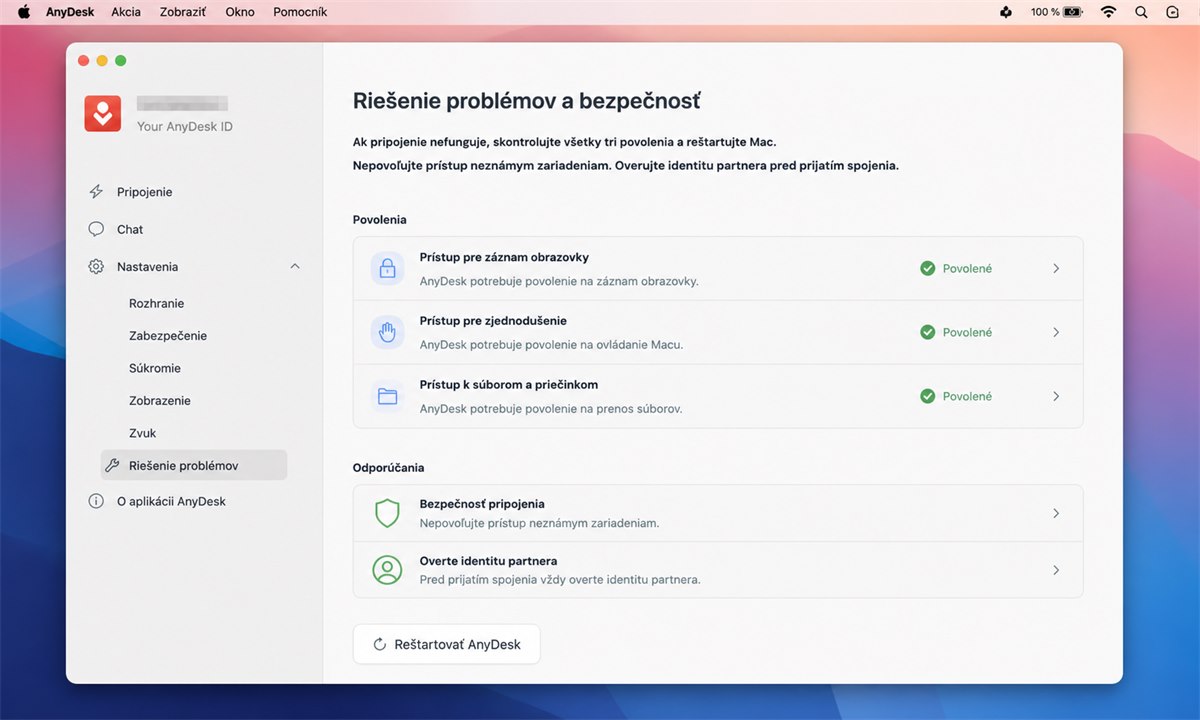This screenshot has width=1200, height=720.
Task: Open the Pomocník menu
Action: 300,12
